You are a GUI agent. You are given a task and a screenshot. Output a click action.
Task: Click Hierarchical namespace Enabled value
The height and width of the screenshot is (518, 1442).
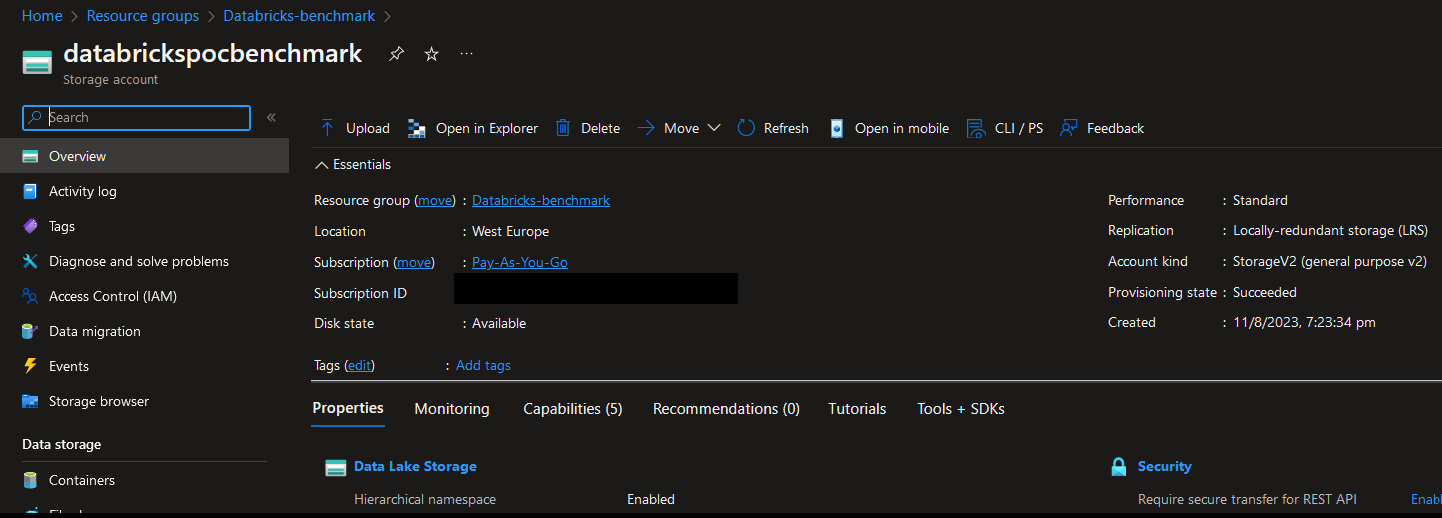point(651,499)
